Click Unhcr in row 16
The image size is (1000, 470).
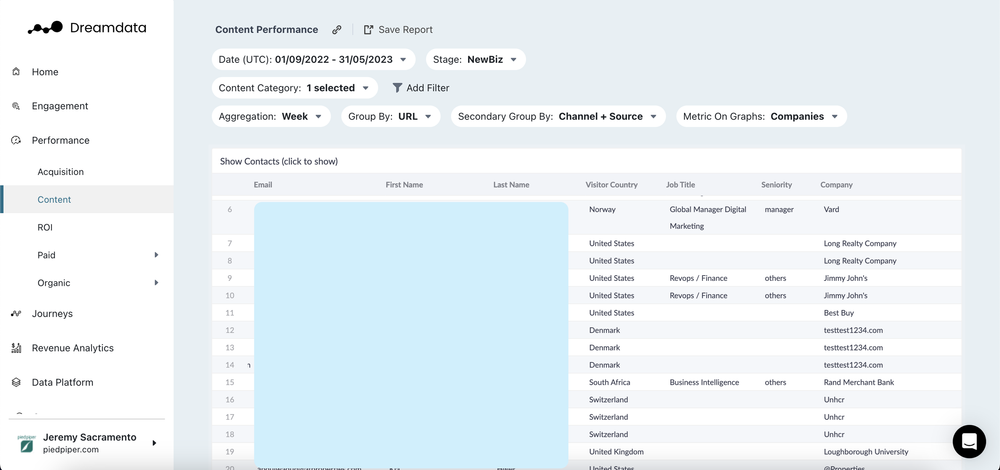coord(834,400)
